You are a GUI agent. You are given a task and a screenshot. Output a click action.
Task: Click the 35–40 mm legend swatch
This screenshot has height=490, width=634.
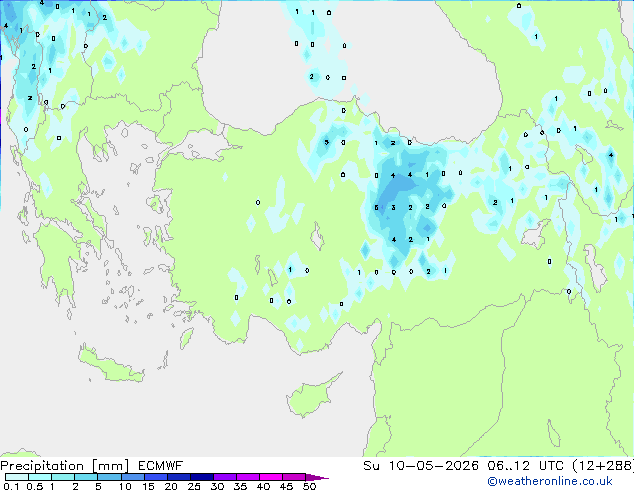(x=248, y=477)
